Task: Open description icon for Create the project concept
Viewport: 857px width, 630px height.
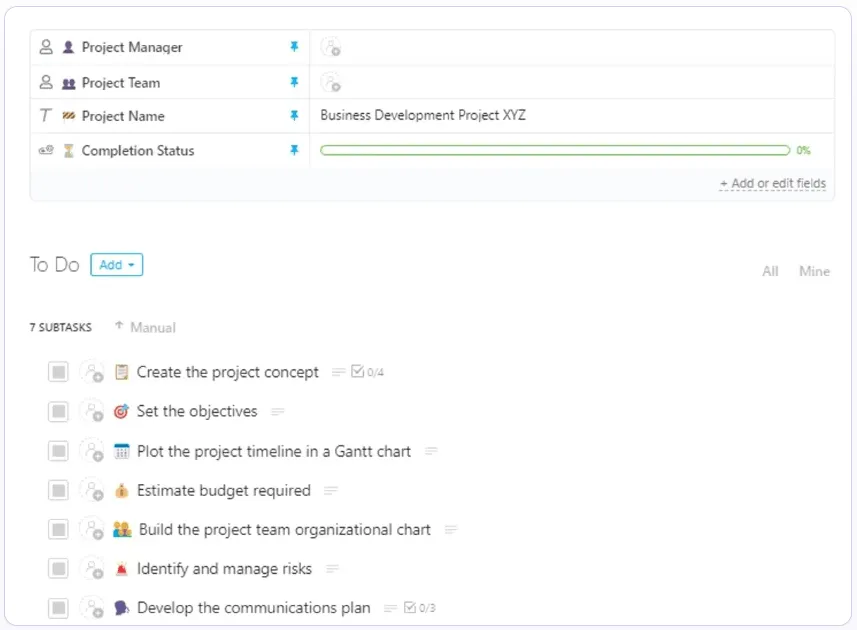Action: click(338, 372)
